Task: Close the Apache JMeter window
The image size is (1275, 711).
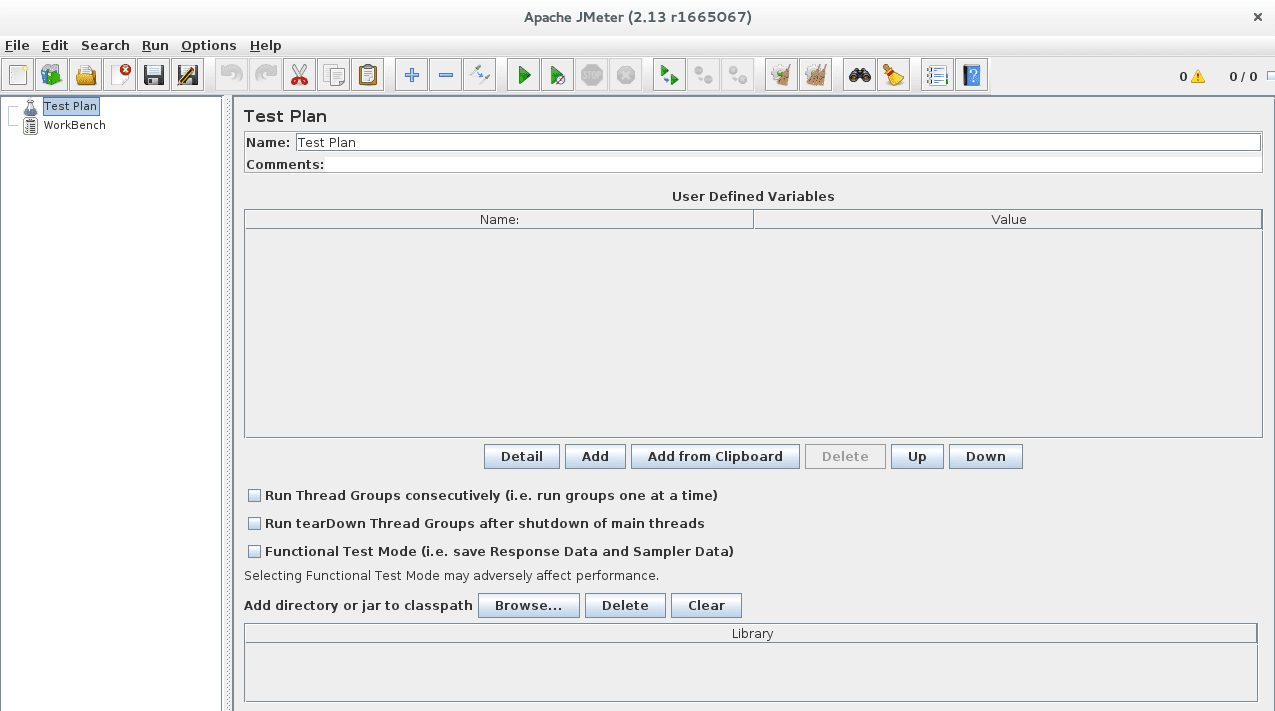Action: [x=1258, y=17]
